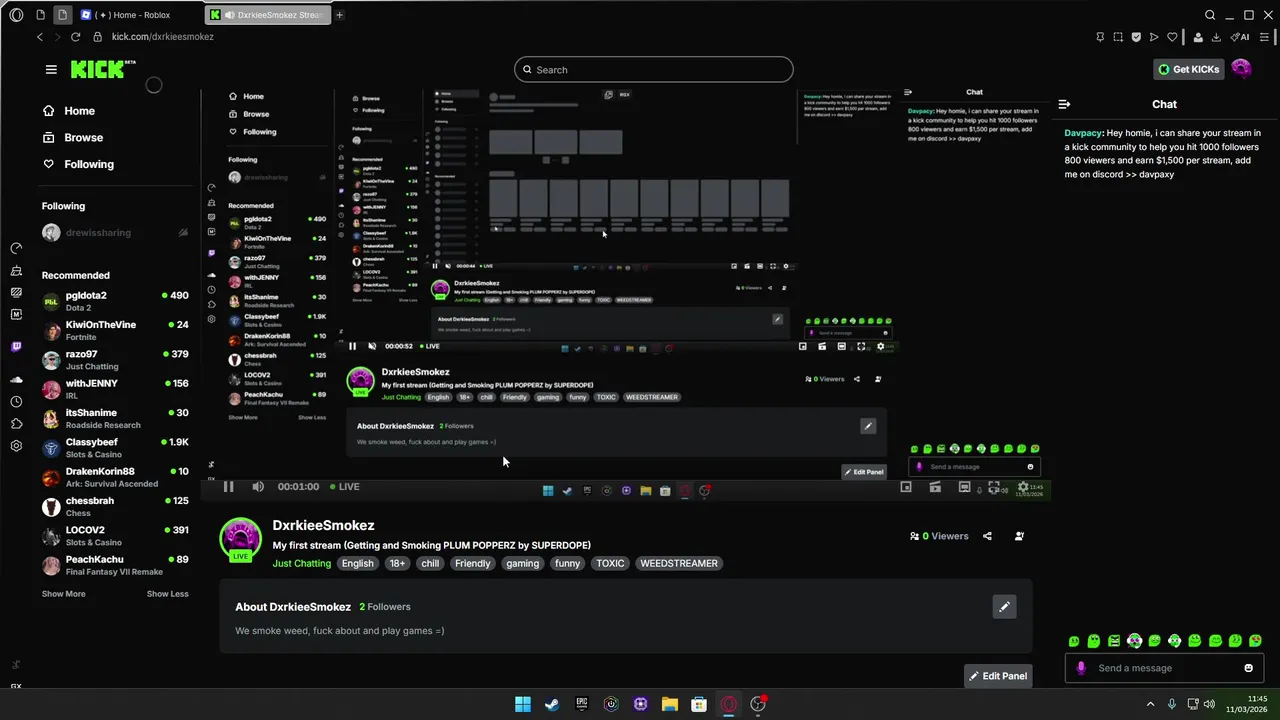Toggle picture-in-picture mini player
Viewport: 1280px width, 720px height.
[906, 487]
